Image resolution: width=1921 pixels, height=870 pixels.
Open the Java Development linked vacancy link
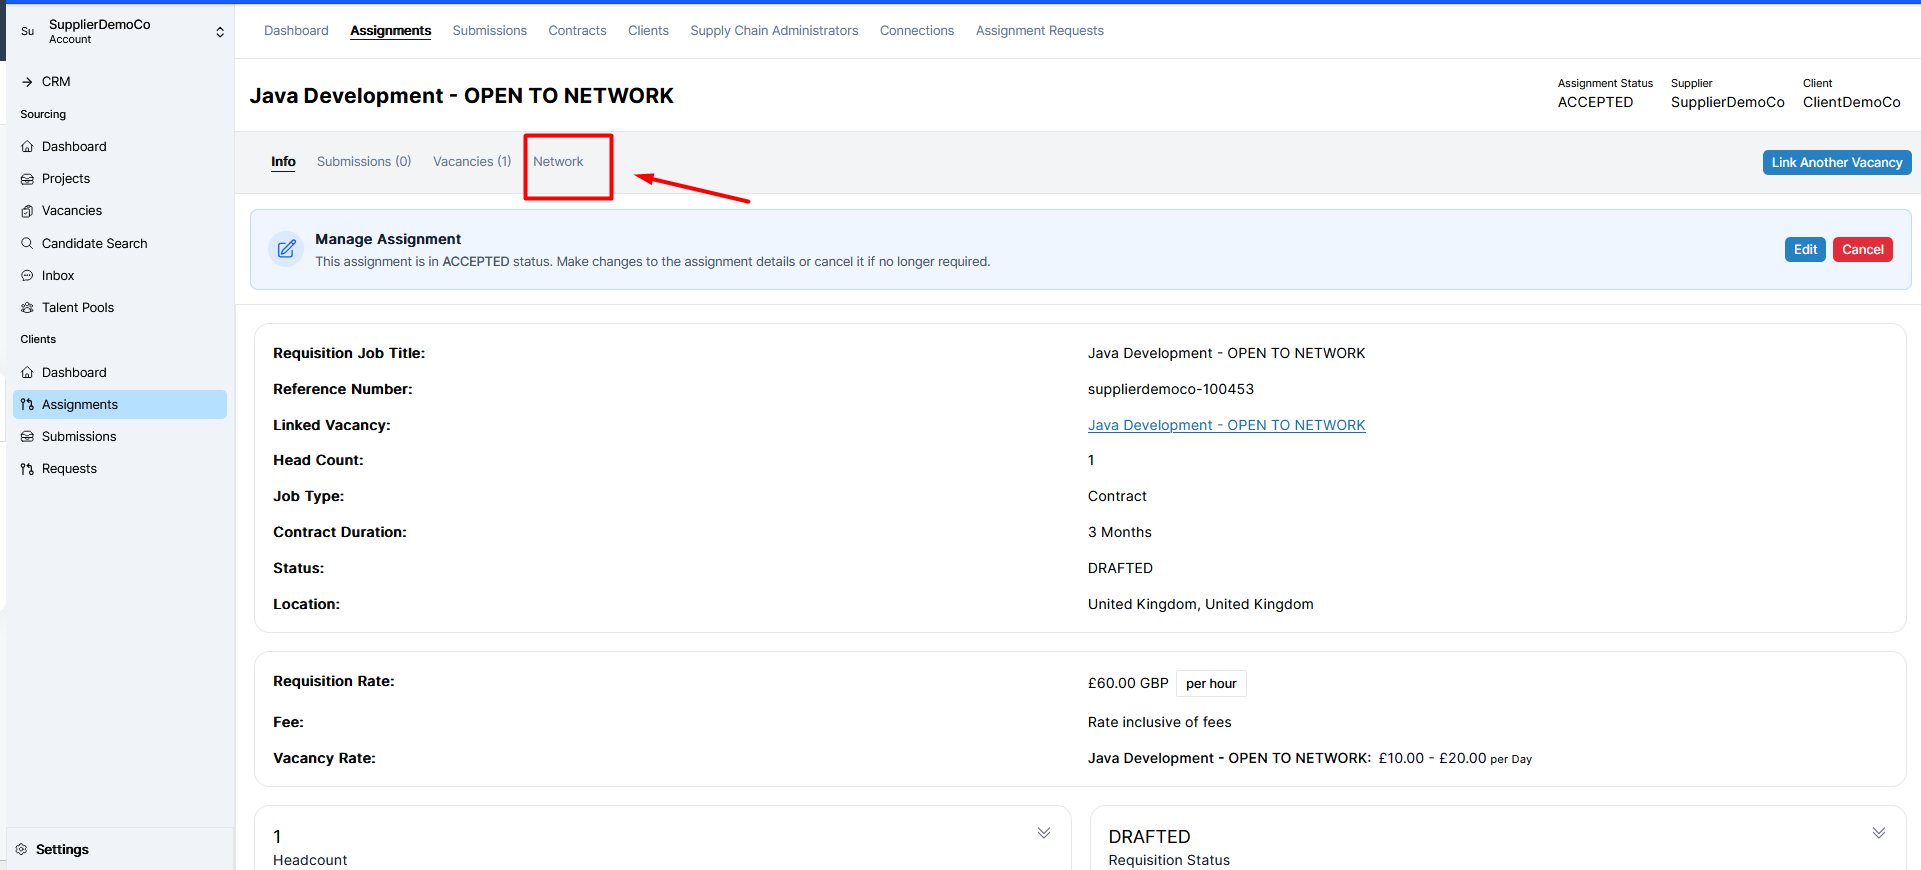pos(1226,425)
